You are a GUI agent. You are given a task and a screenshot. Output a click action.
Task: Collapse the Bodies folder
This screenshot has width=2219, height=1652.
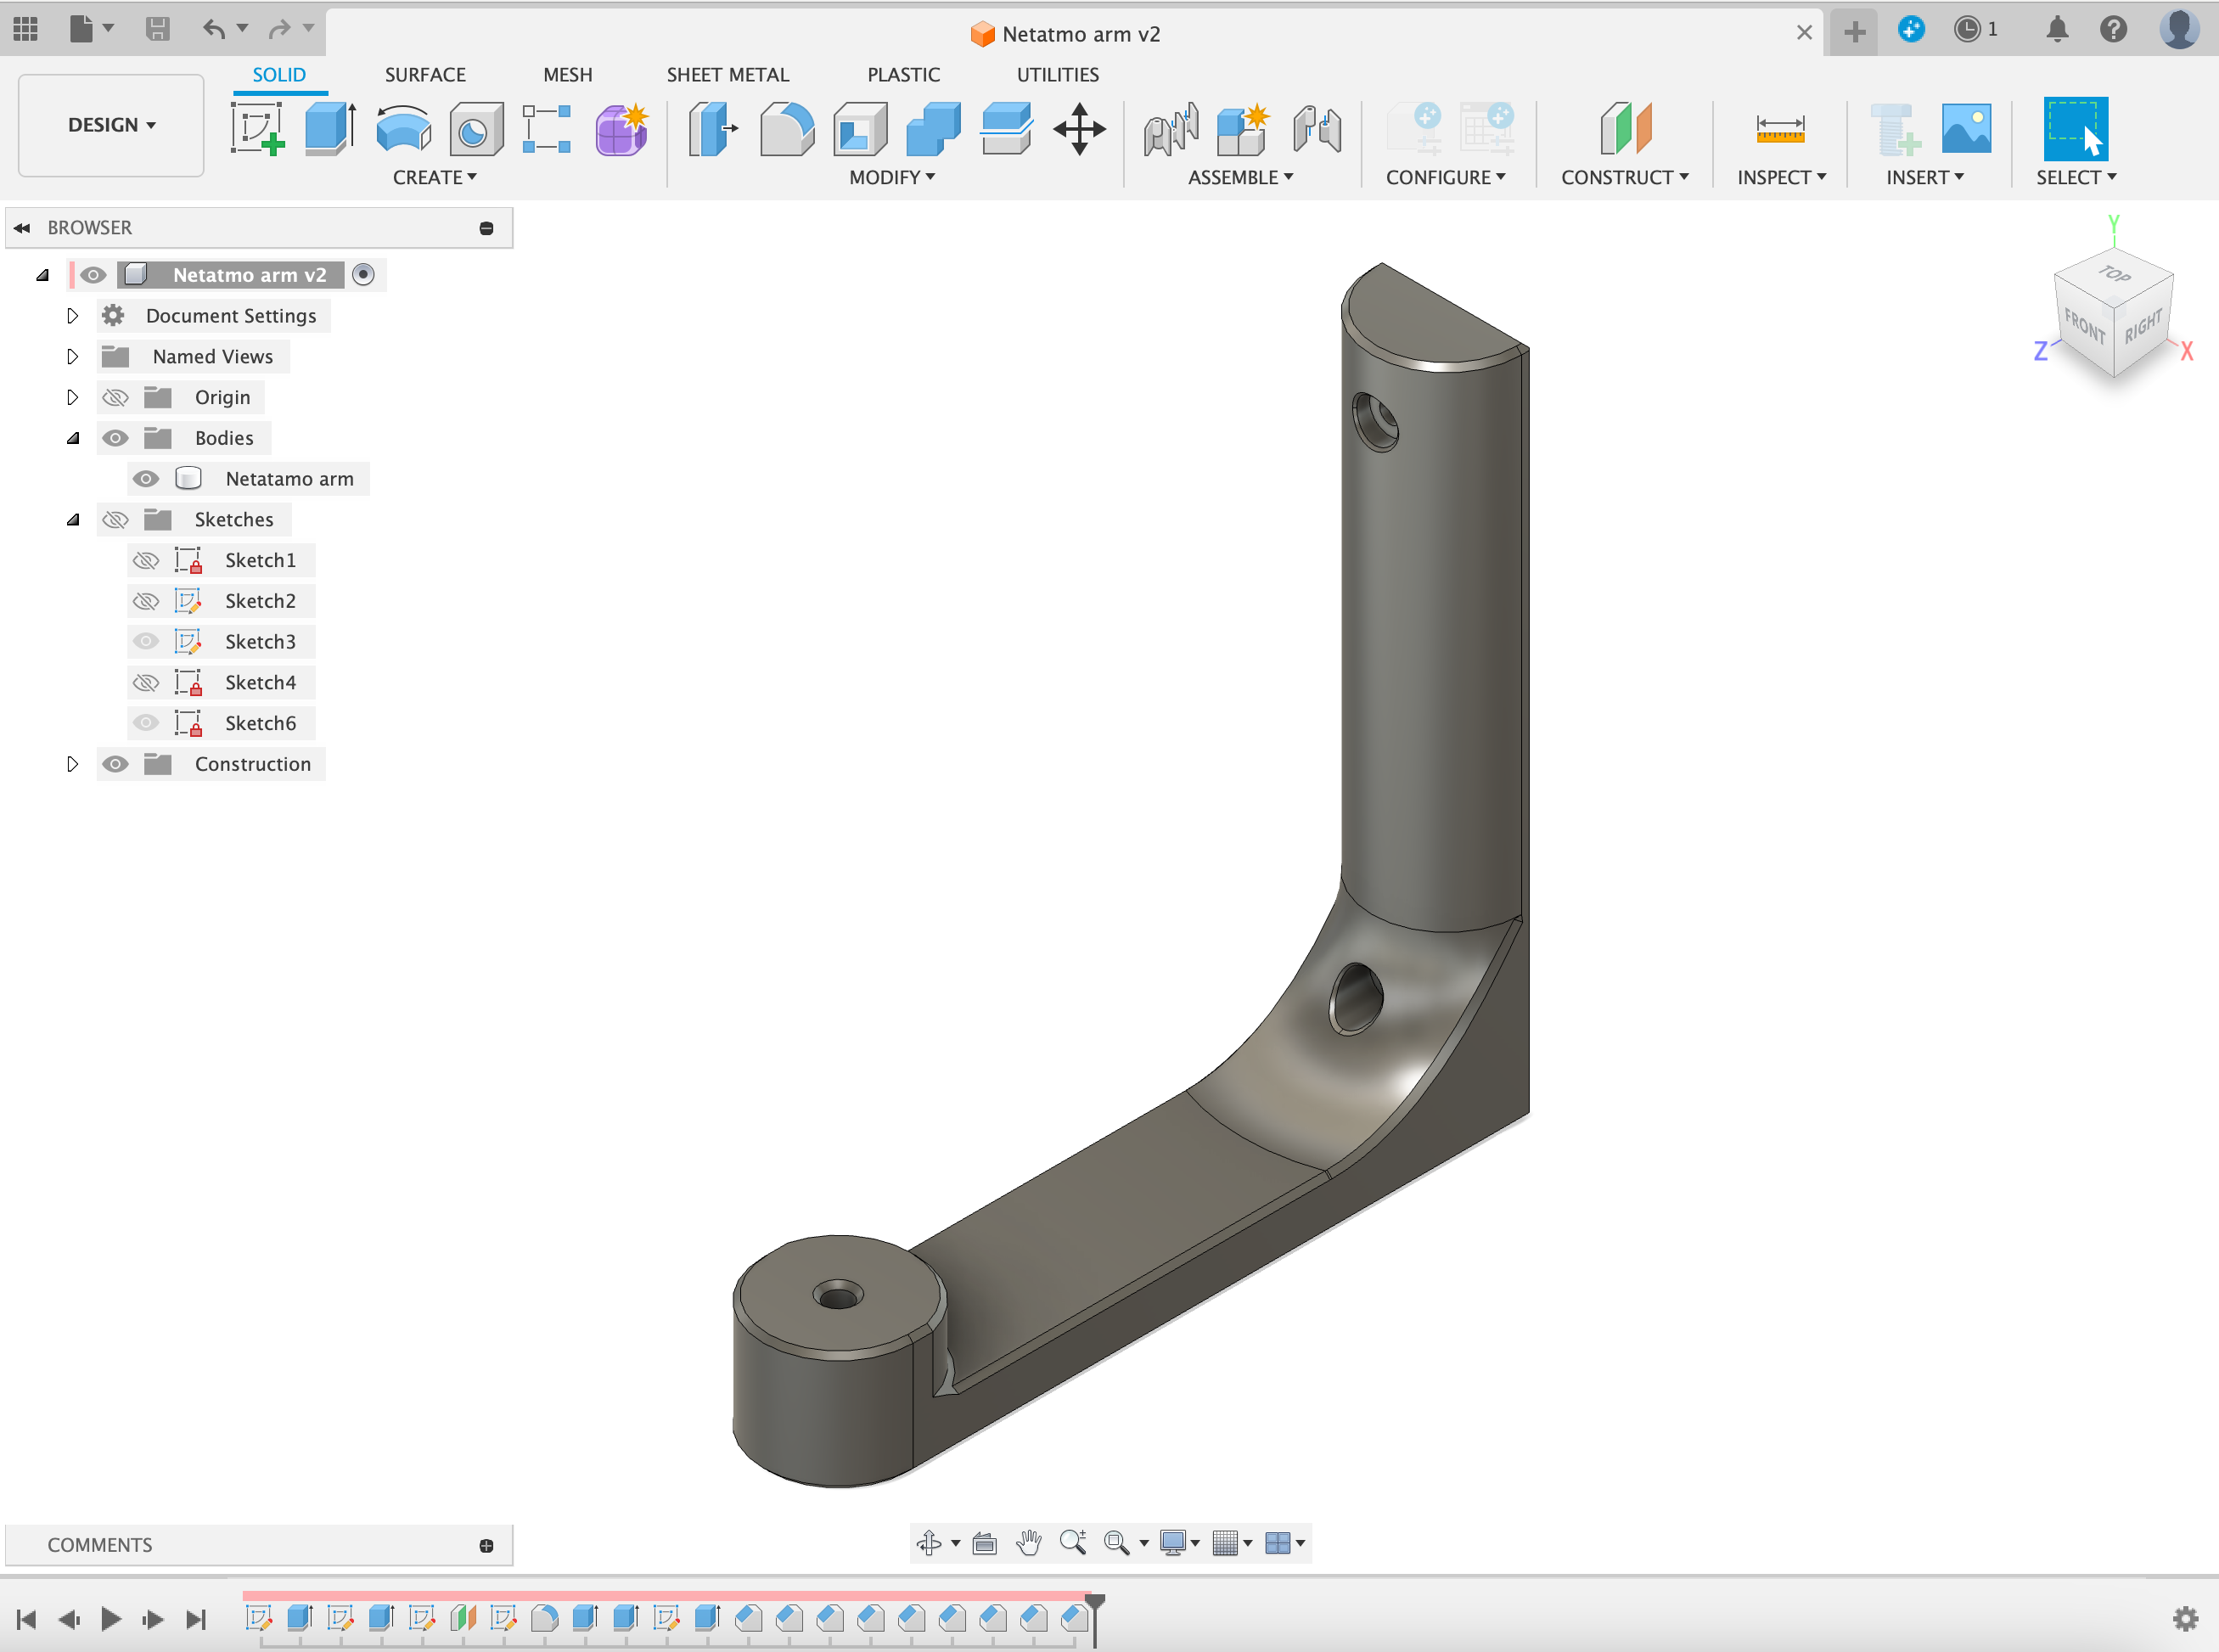click(x=72, y=438)
